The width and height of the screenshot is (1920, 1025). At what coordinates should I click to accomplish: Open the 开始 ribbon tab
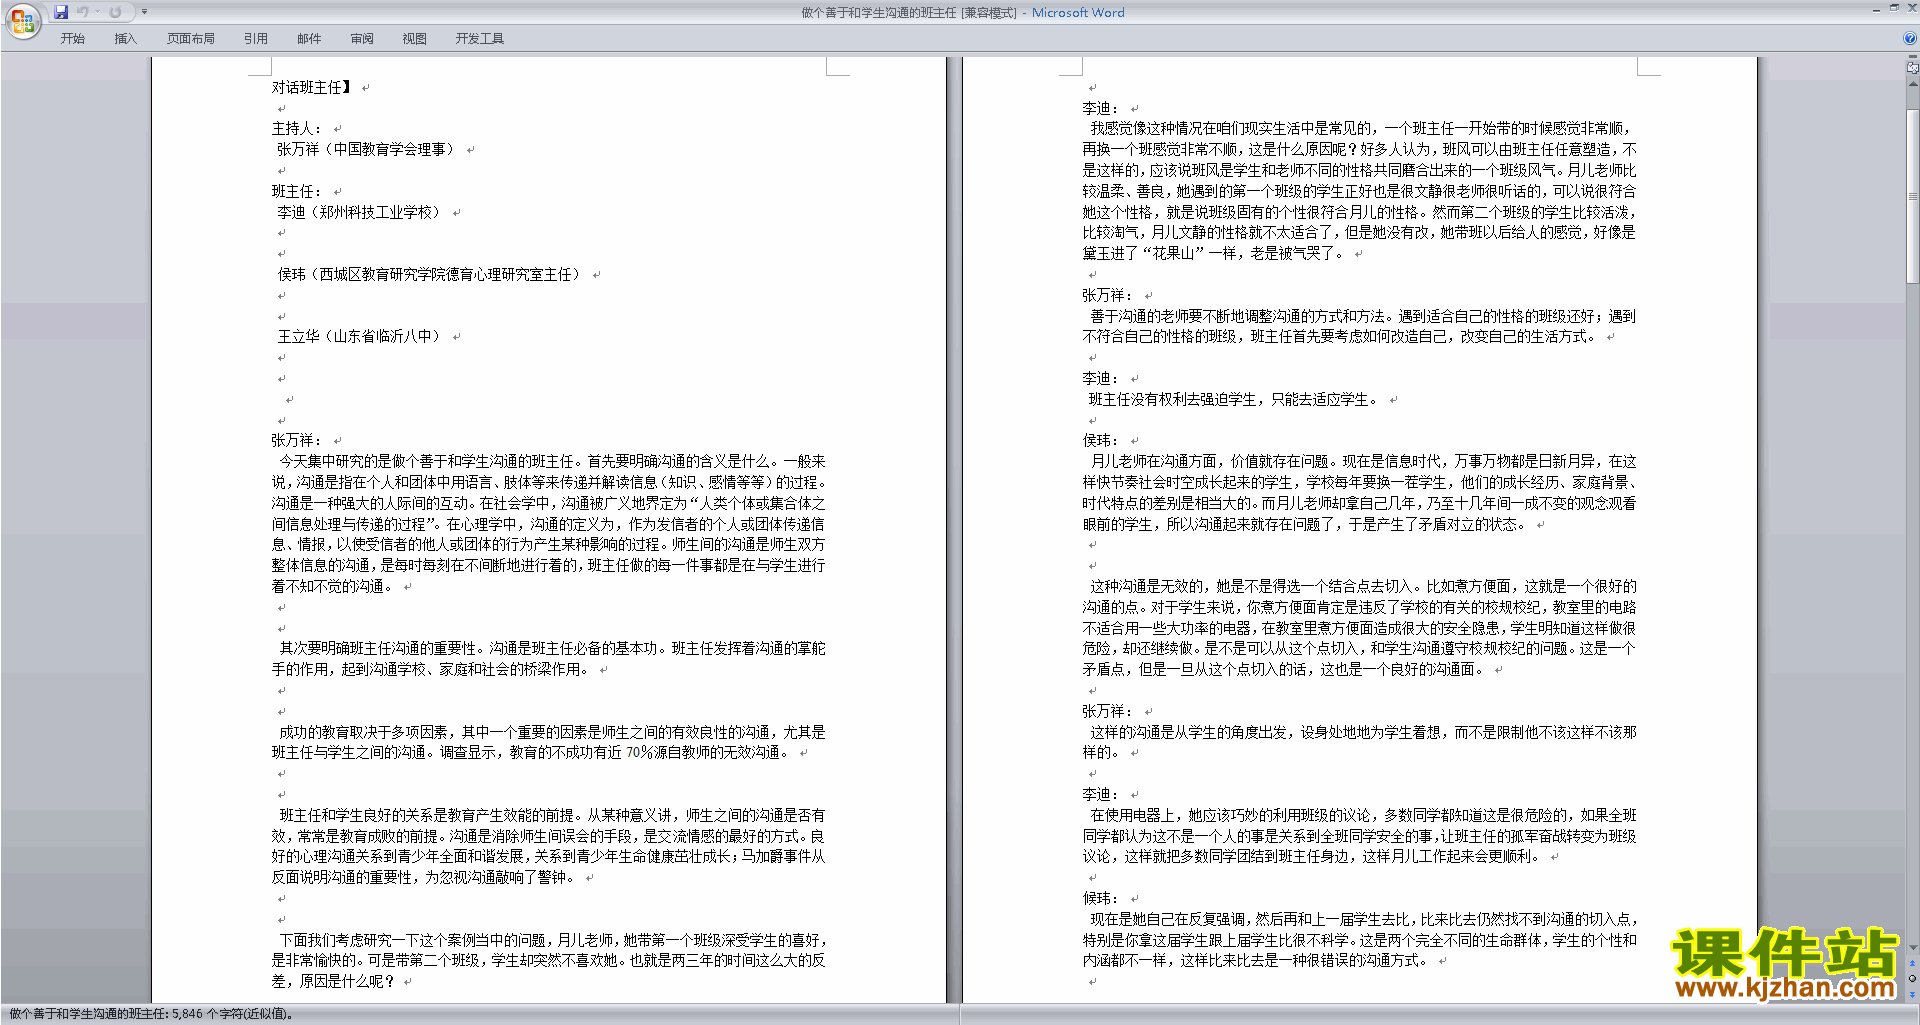pyautogui.click(x=73, y=38)
